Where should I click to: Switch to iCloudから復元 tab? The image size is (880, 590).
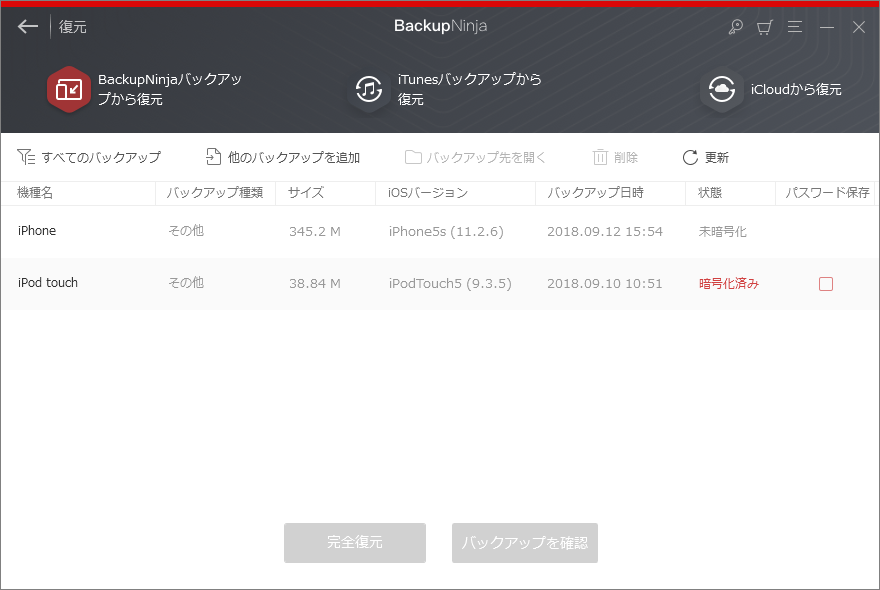click(771, 89)
